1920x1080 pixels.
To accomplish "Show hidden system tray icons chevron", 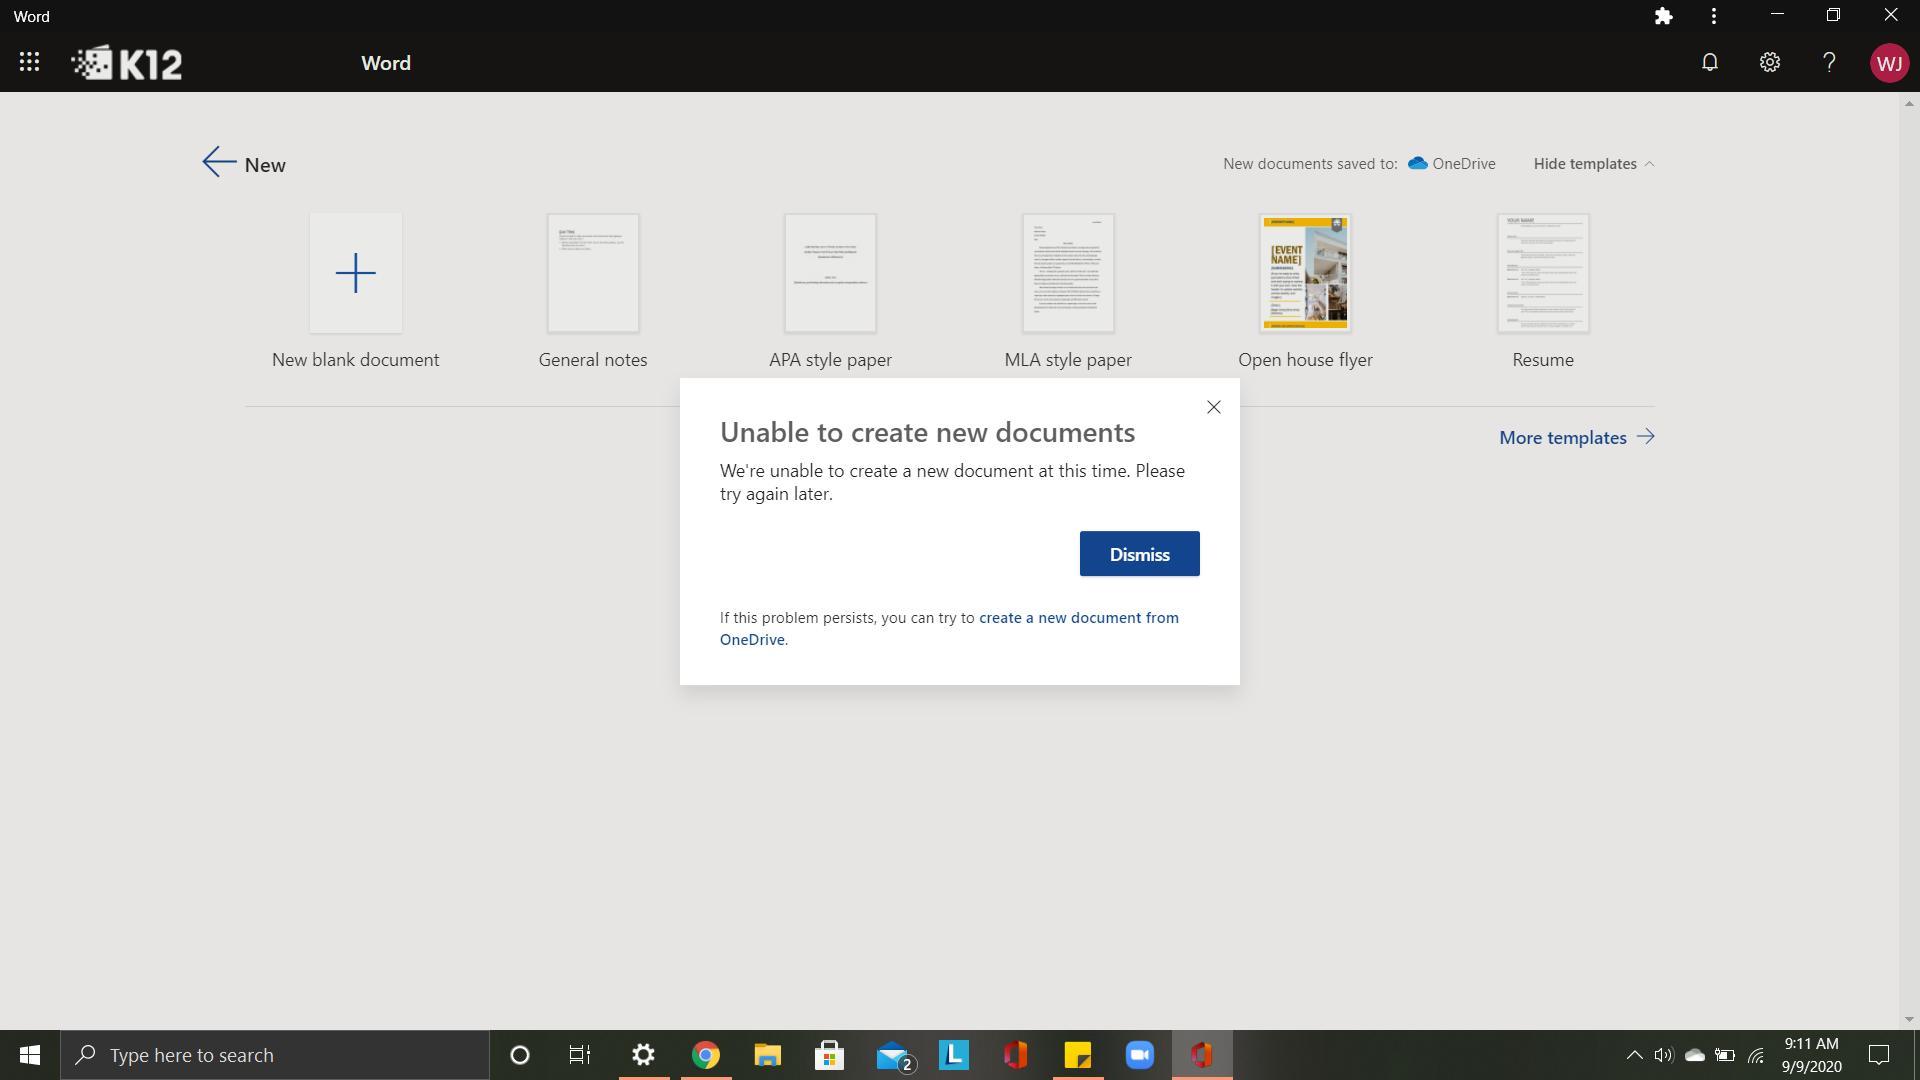I will [1634, 1055].
